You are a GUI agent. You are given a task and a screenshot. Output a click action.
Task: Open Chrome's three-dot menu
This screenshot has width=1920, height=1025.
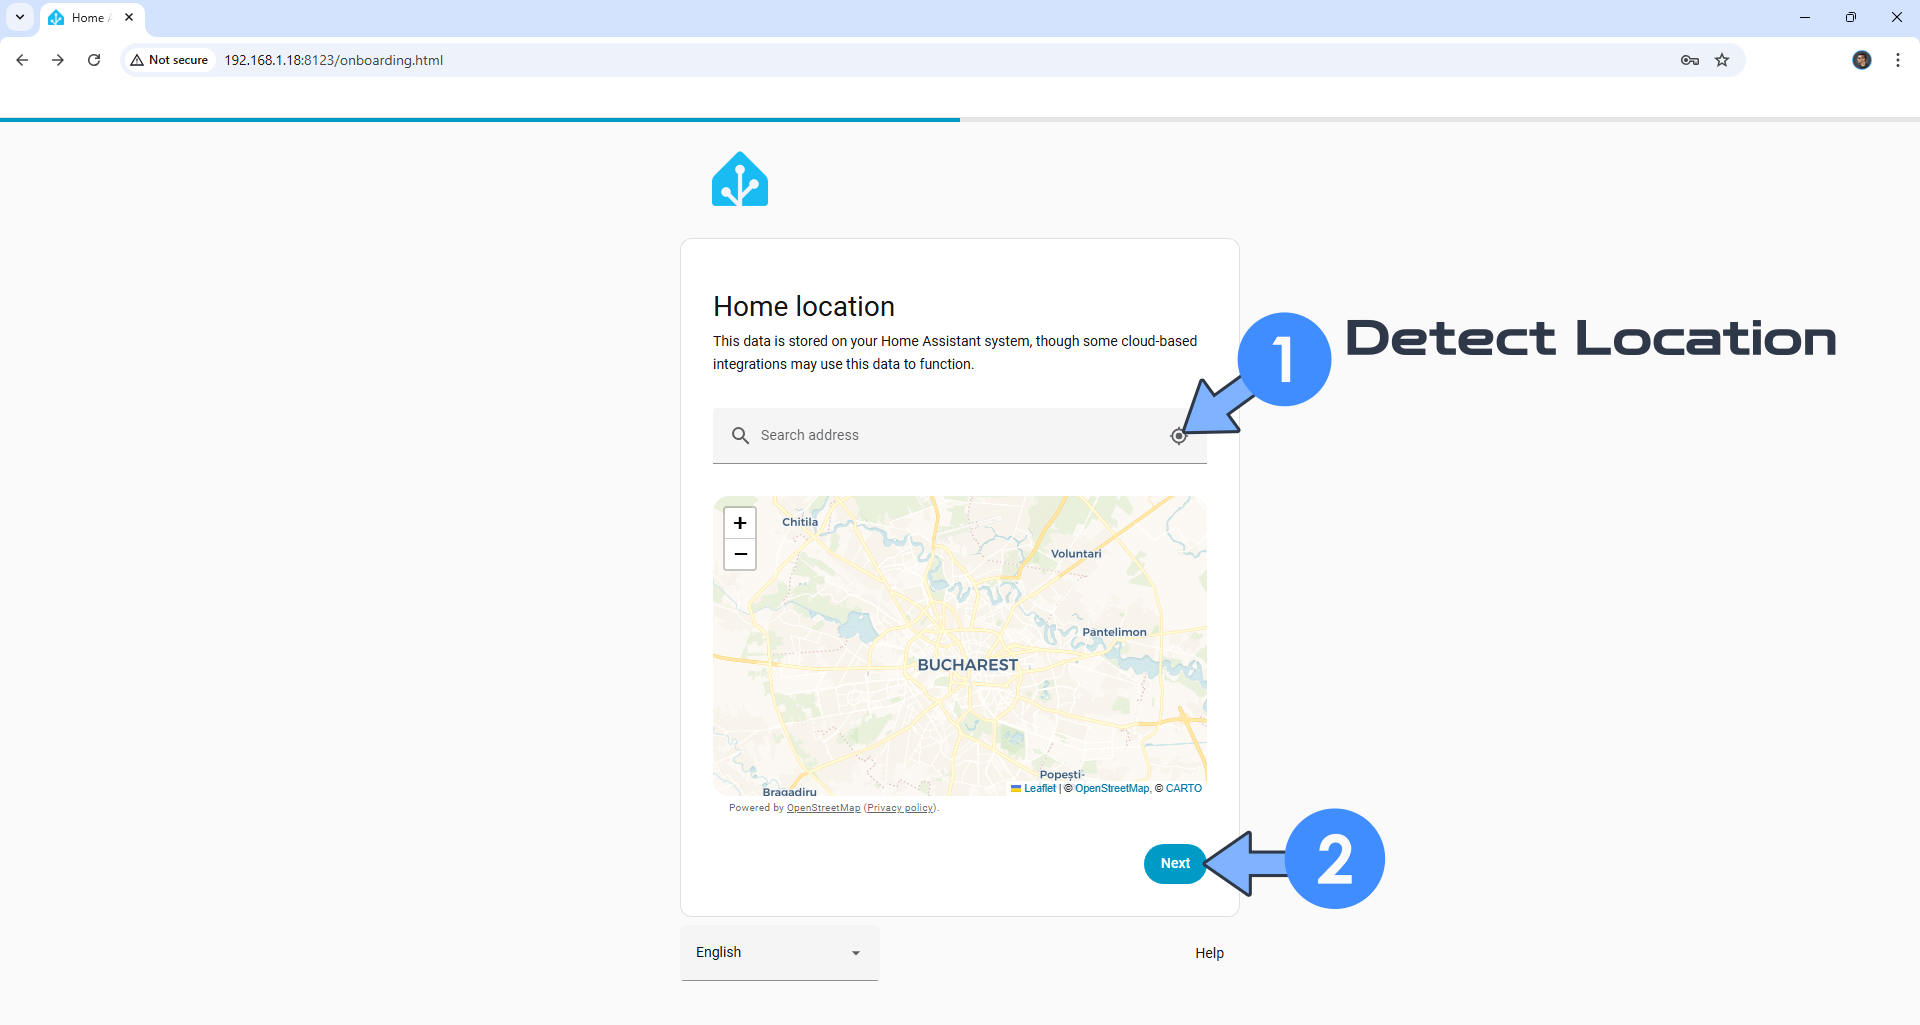(1897, 60)
